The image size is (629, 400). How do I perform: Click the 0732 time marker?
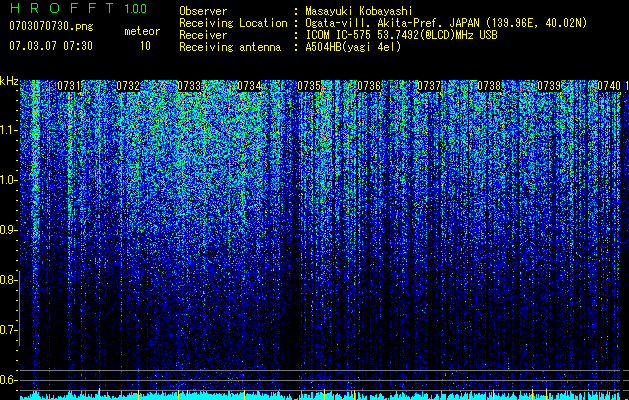pyautogui.click(x=128, y=86)
